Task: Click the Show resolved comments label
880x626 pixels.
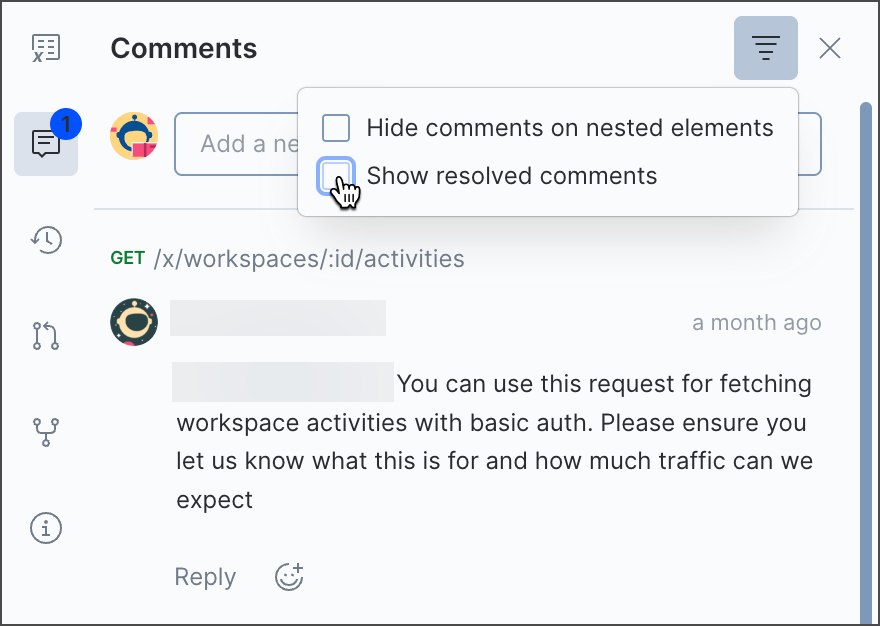Action: 511,176
